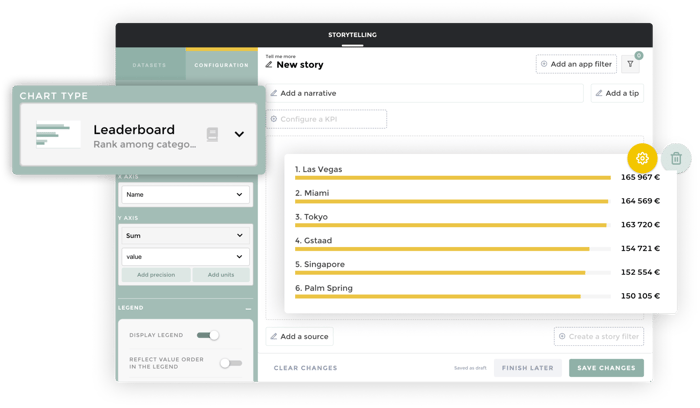This screenshot has height=408, width=700.
Task: Click the trash delete icon
Action: click(x=676, y=158)
